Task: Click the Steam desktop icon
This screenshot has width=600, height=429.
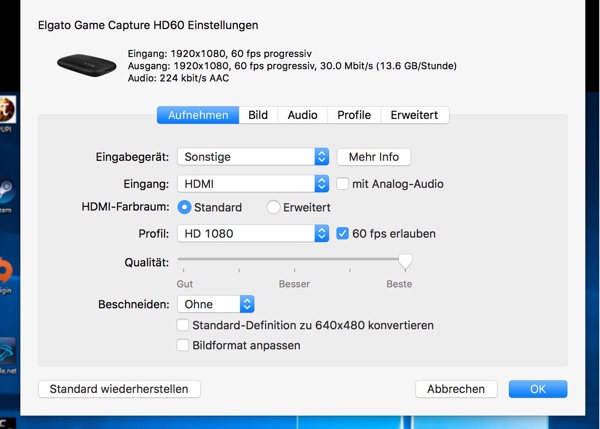Action: 6,191
